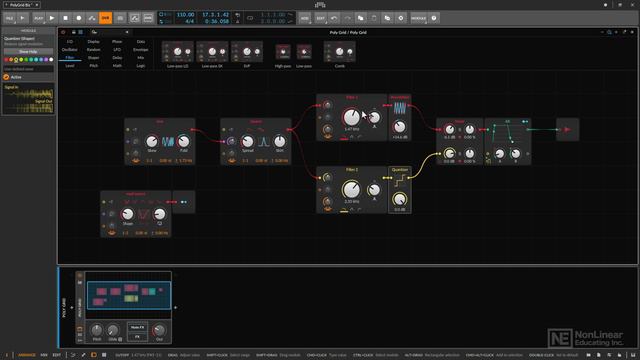This screenshot has width=640, height=360.
Task: Click the Filter 2 cutoff knob
Action: 351,189
